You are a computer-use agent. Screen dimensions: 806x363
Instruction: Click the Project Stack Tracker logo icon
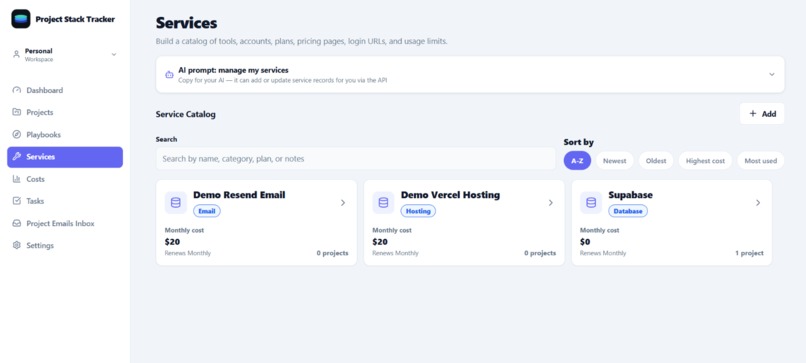(x=21, y=19)
